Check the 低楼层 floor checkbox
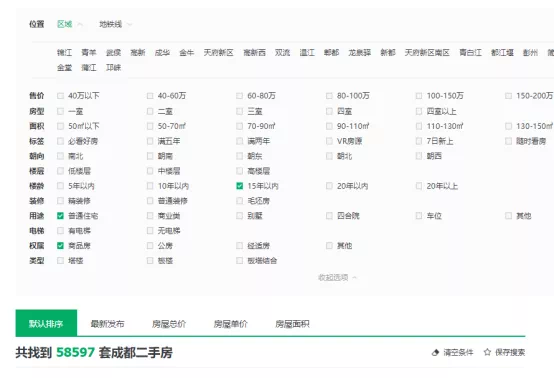Image resolution: width=554 pixels, height=378 pixels. pyautogui.click(x=60, y=171)
